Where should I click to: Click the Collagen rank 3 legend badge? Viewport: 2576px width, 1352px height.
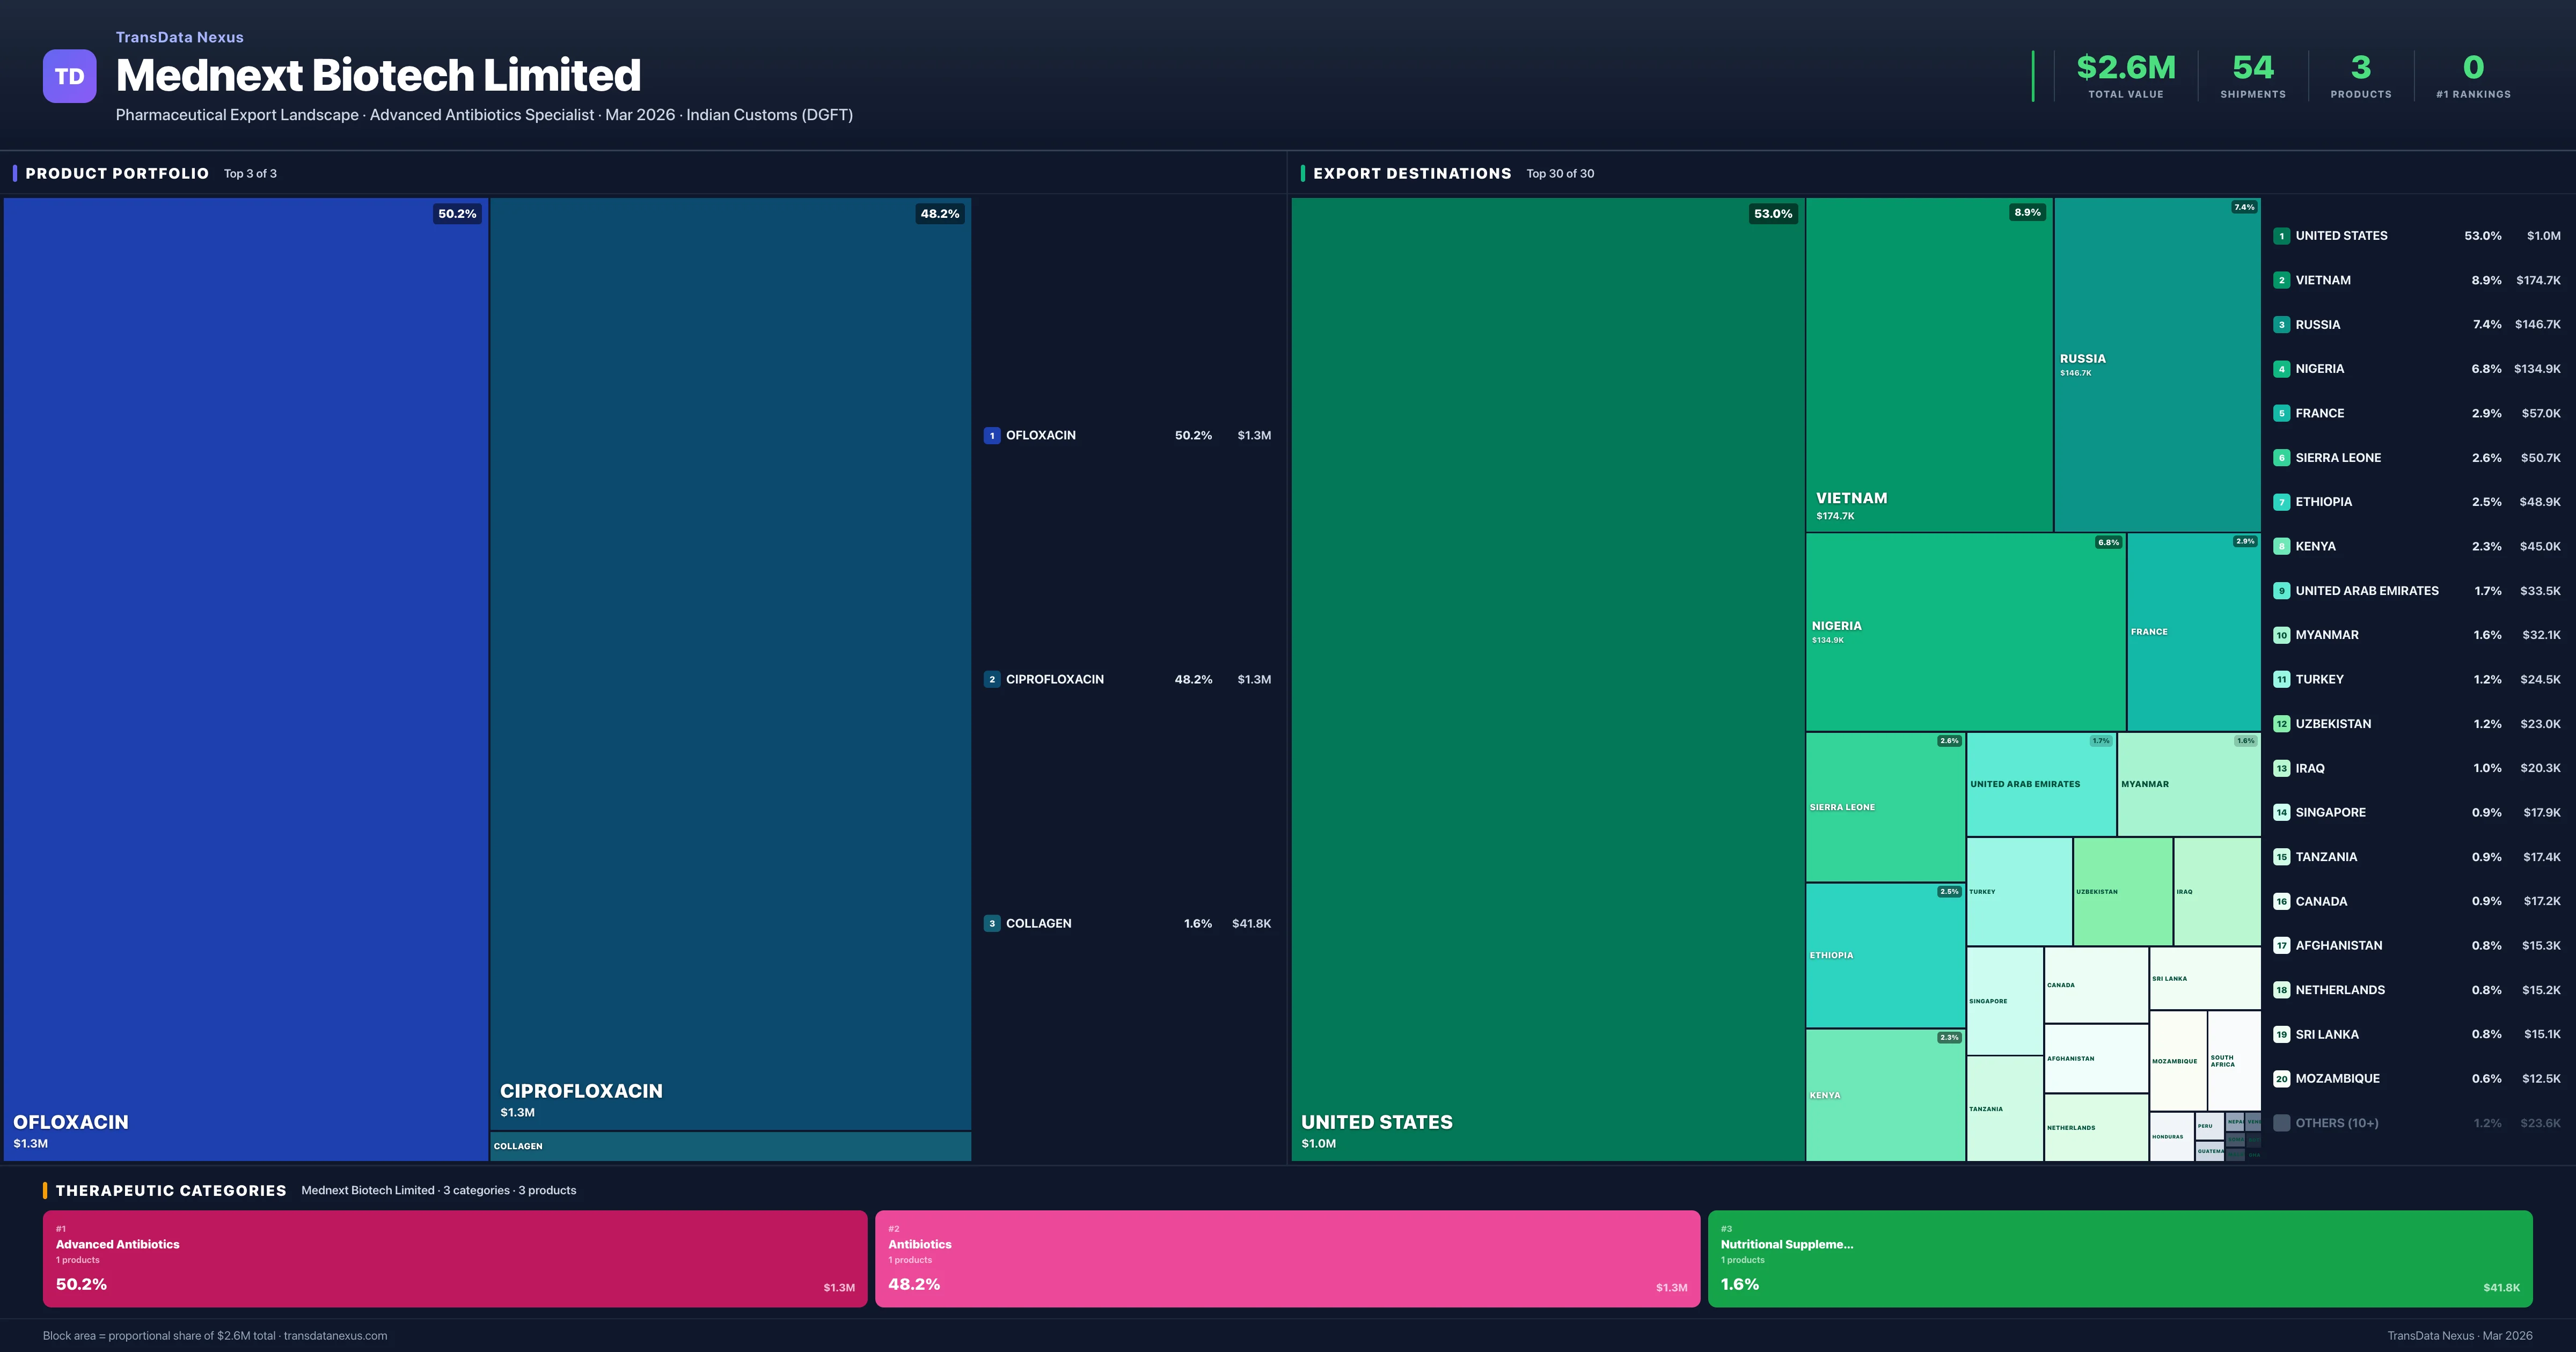(991, 923)
